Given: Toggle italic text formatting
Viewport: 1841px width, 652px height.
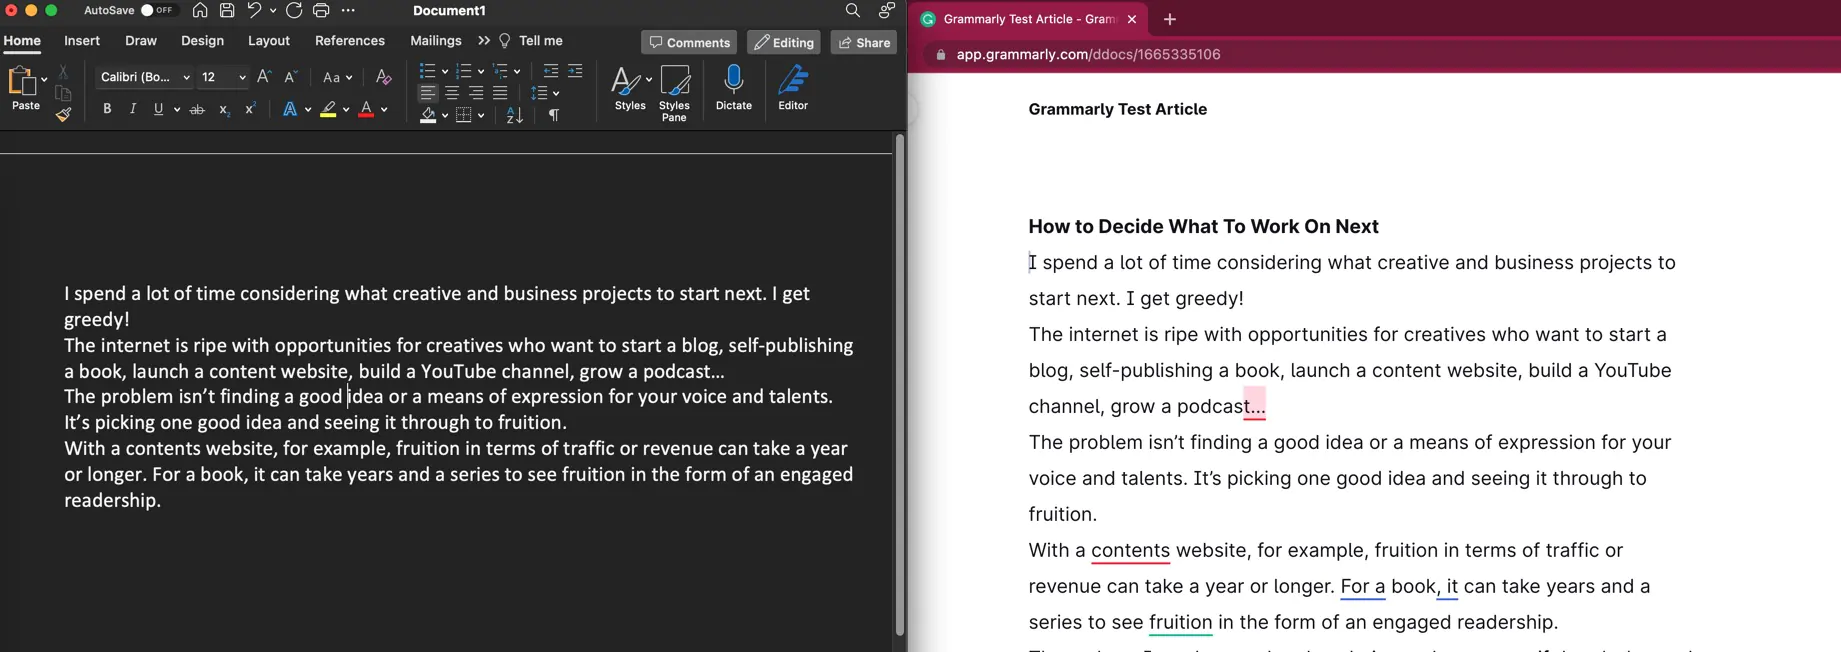Looking at the screenshot, I should (x=133, y=109).
